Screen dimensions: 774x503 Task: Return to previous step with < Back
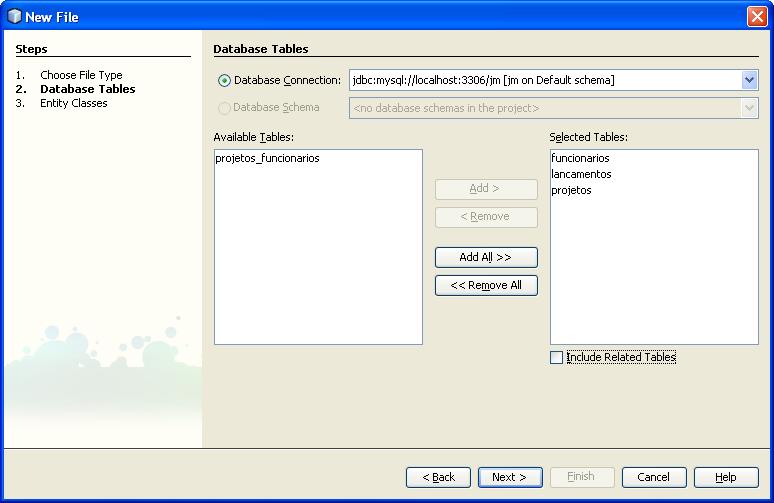[438, 477]
